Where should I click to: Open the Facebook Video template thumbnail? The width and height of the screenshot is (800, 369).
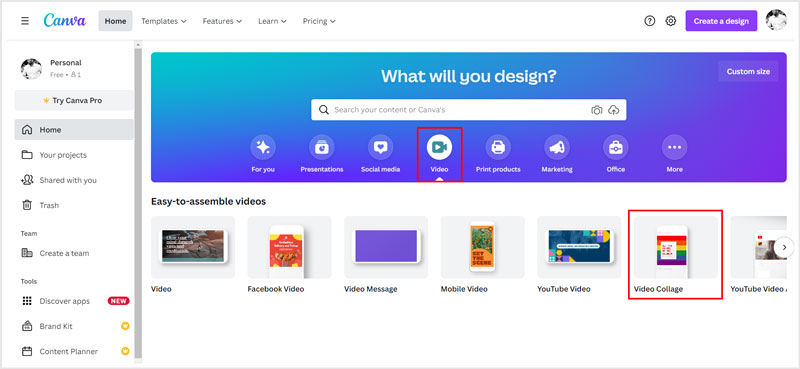tap(289, 247)
